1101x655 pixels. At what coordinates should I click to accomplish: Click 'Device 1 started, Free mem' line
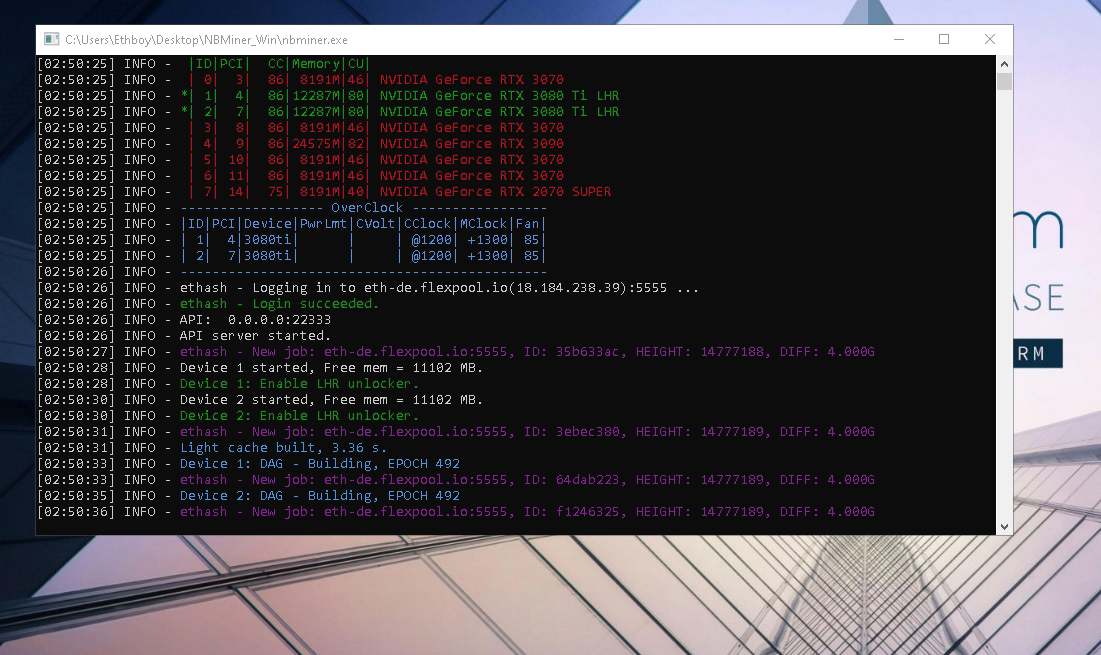click(331, 367)
